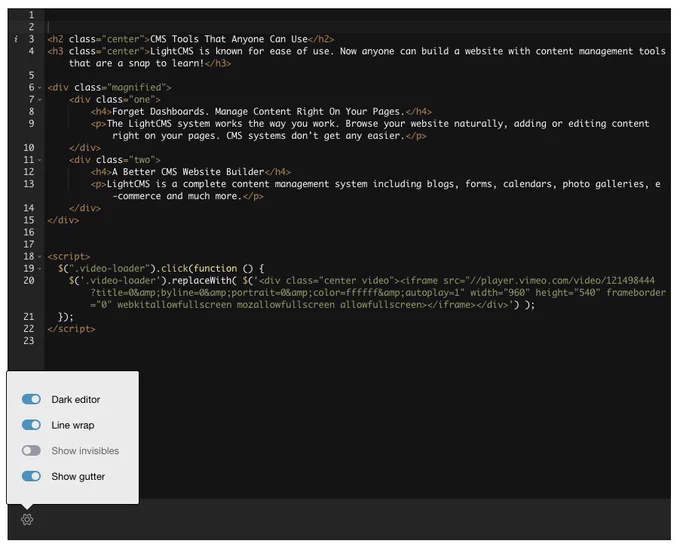Click the opening <script> tag on line 18
This screenshot has height=550, width=680.
click(69, 256)
